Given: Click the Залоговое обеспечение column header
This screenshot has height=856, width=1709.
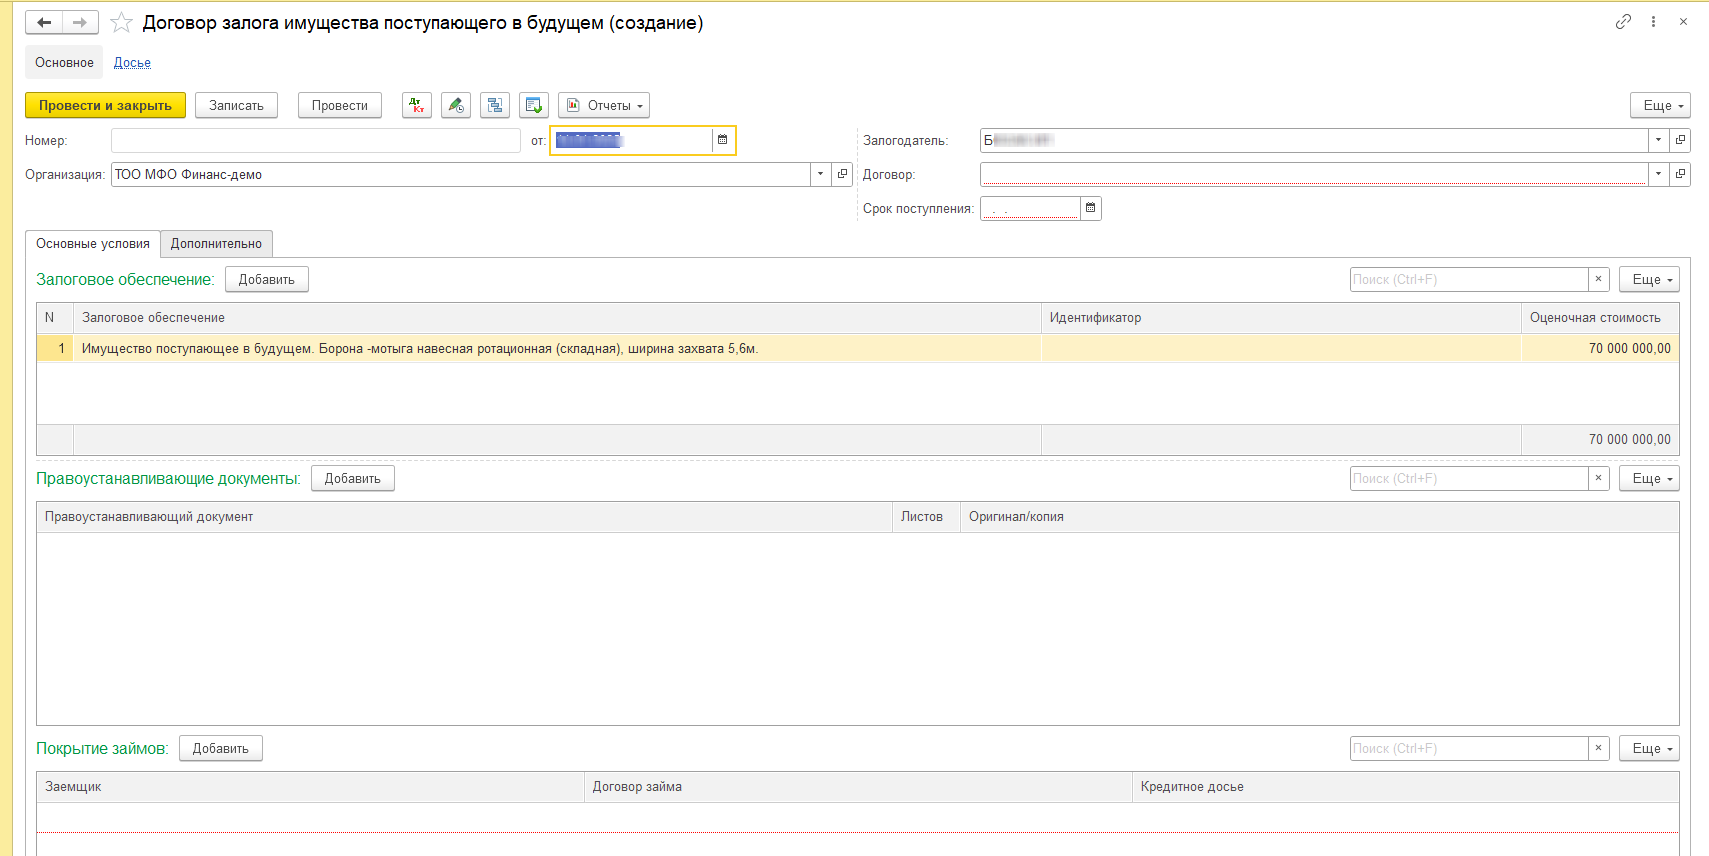Looking at the screenshot, I should (557, 317).
